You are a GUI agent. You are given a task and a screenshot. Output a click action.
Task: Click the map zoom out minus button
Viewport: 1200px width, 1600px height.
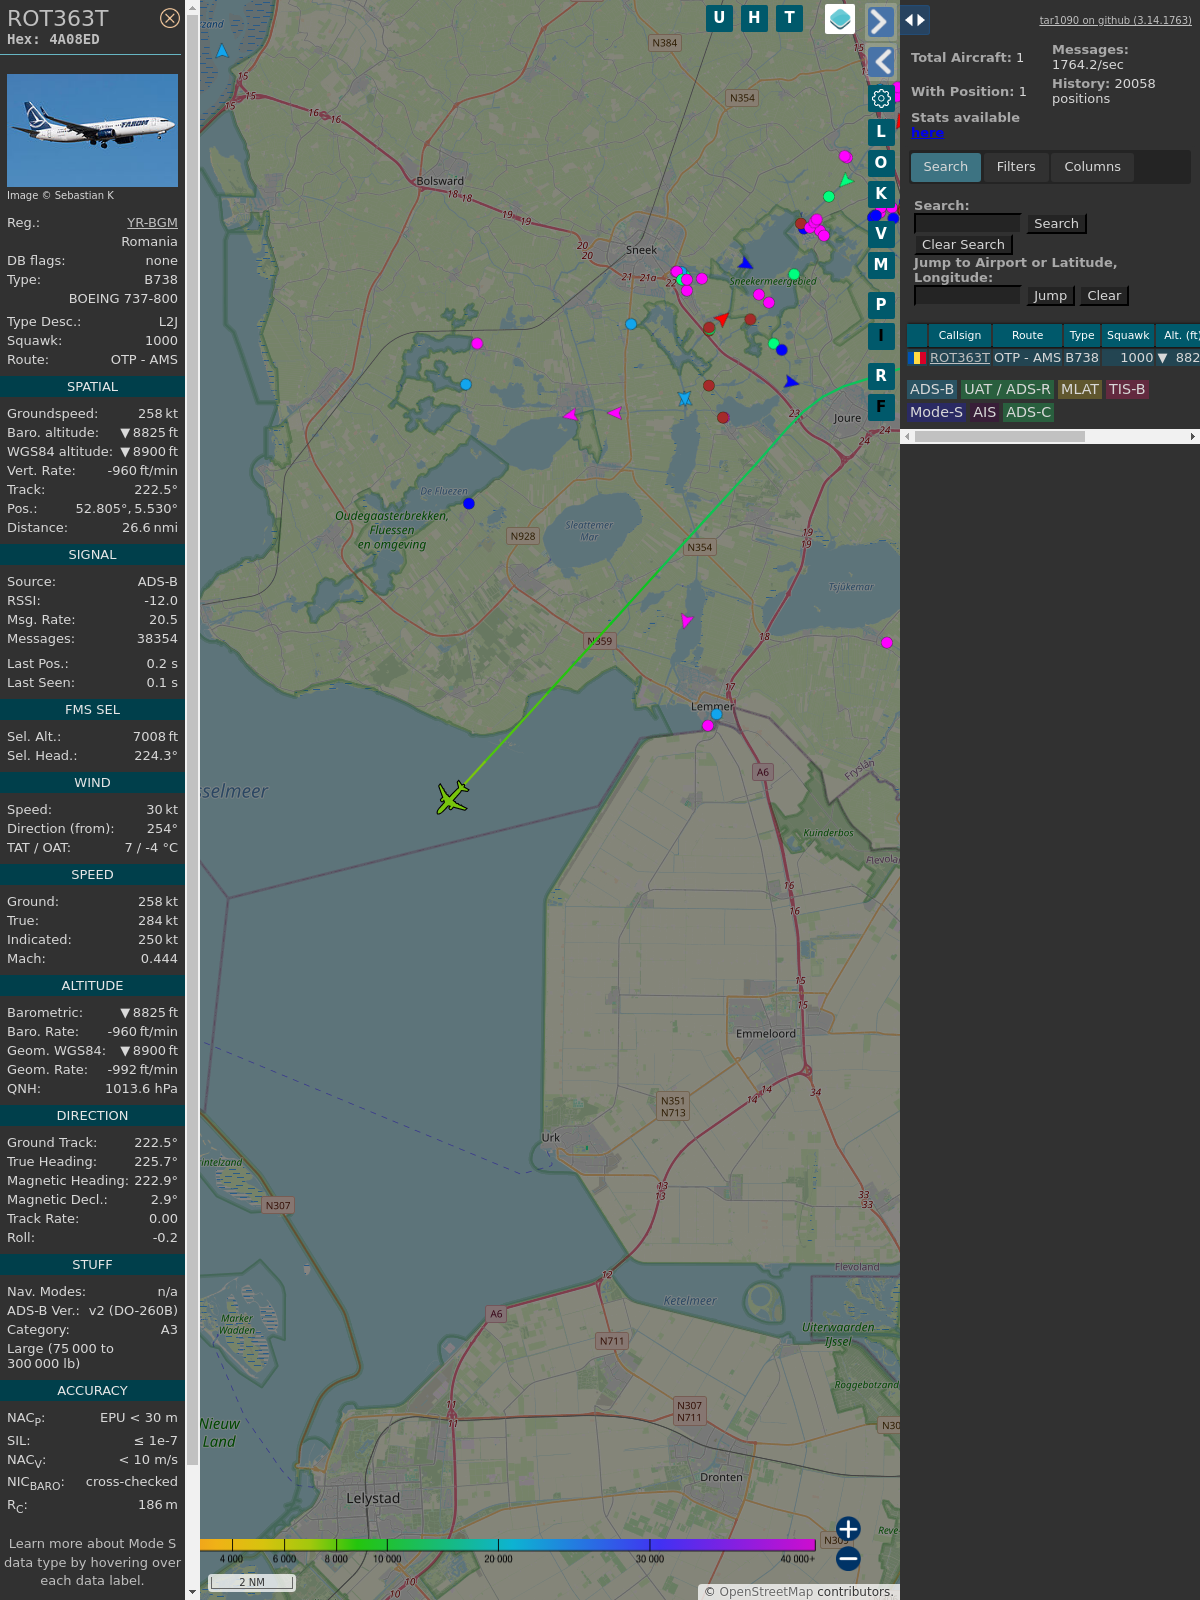[848, 1559]
